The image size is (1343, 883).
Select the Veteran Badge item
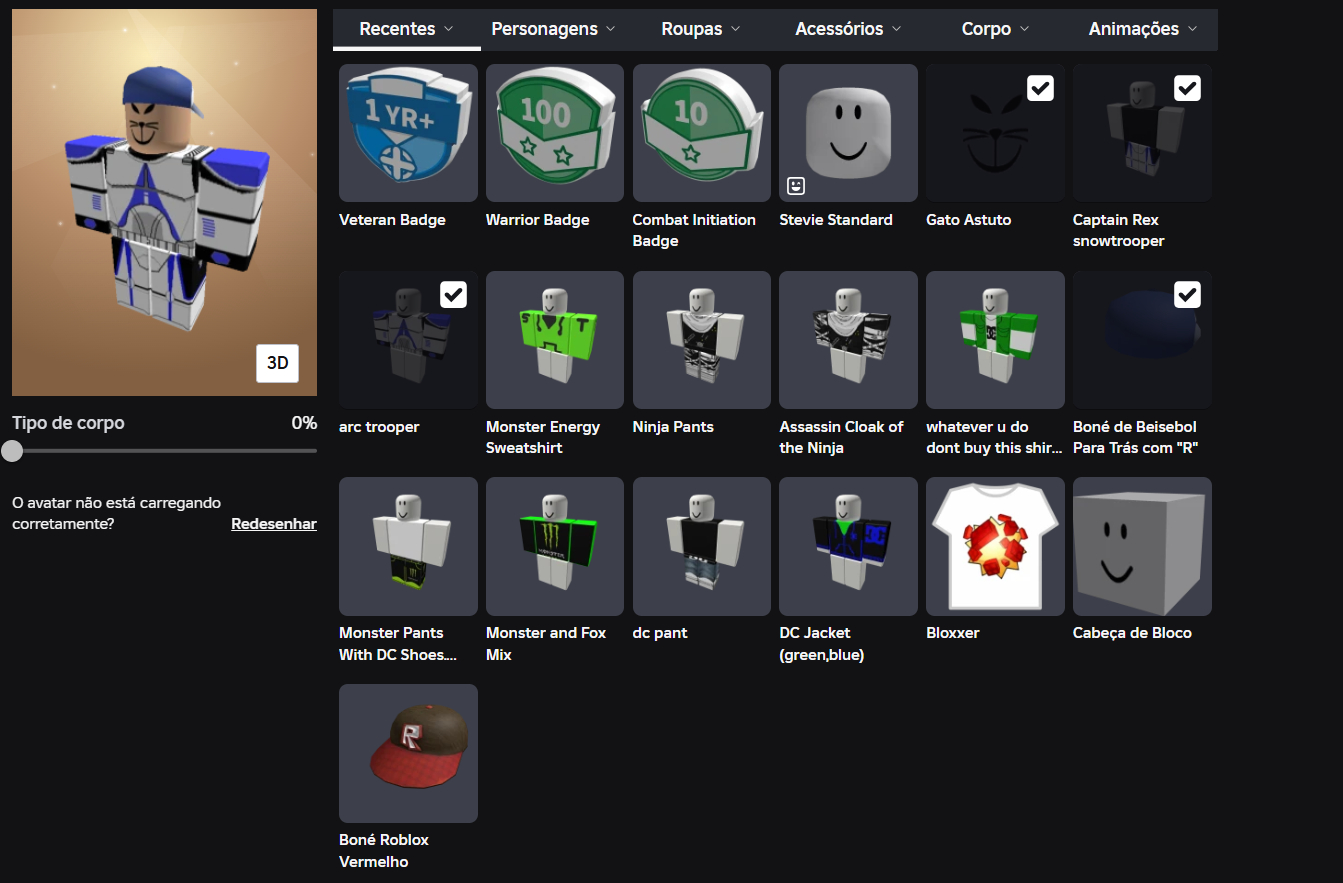[408, 133]
